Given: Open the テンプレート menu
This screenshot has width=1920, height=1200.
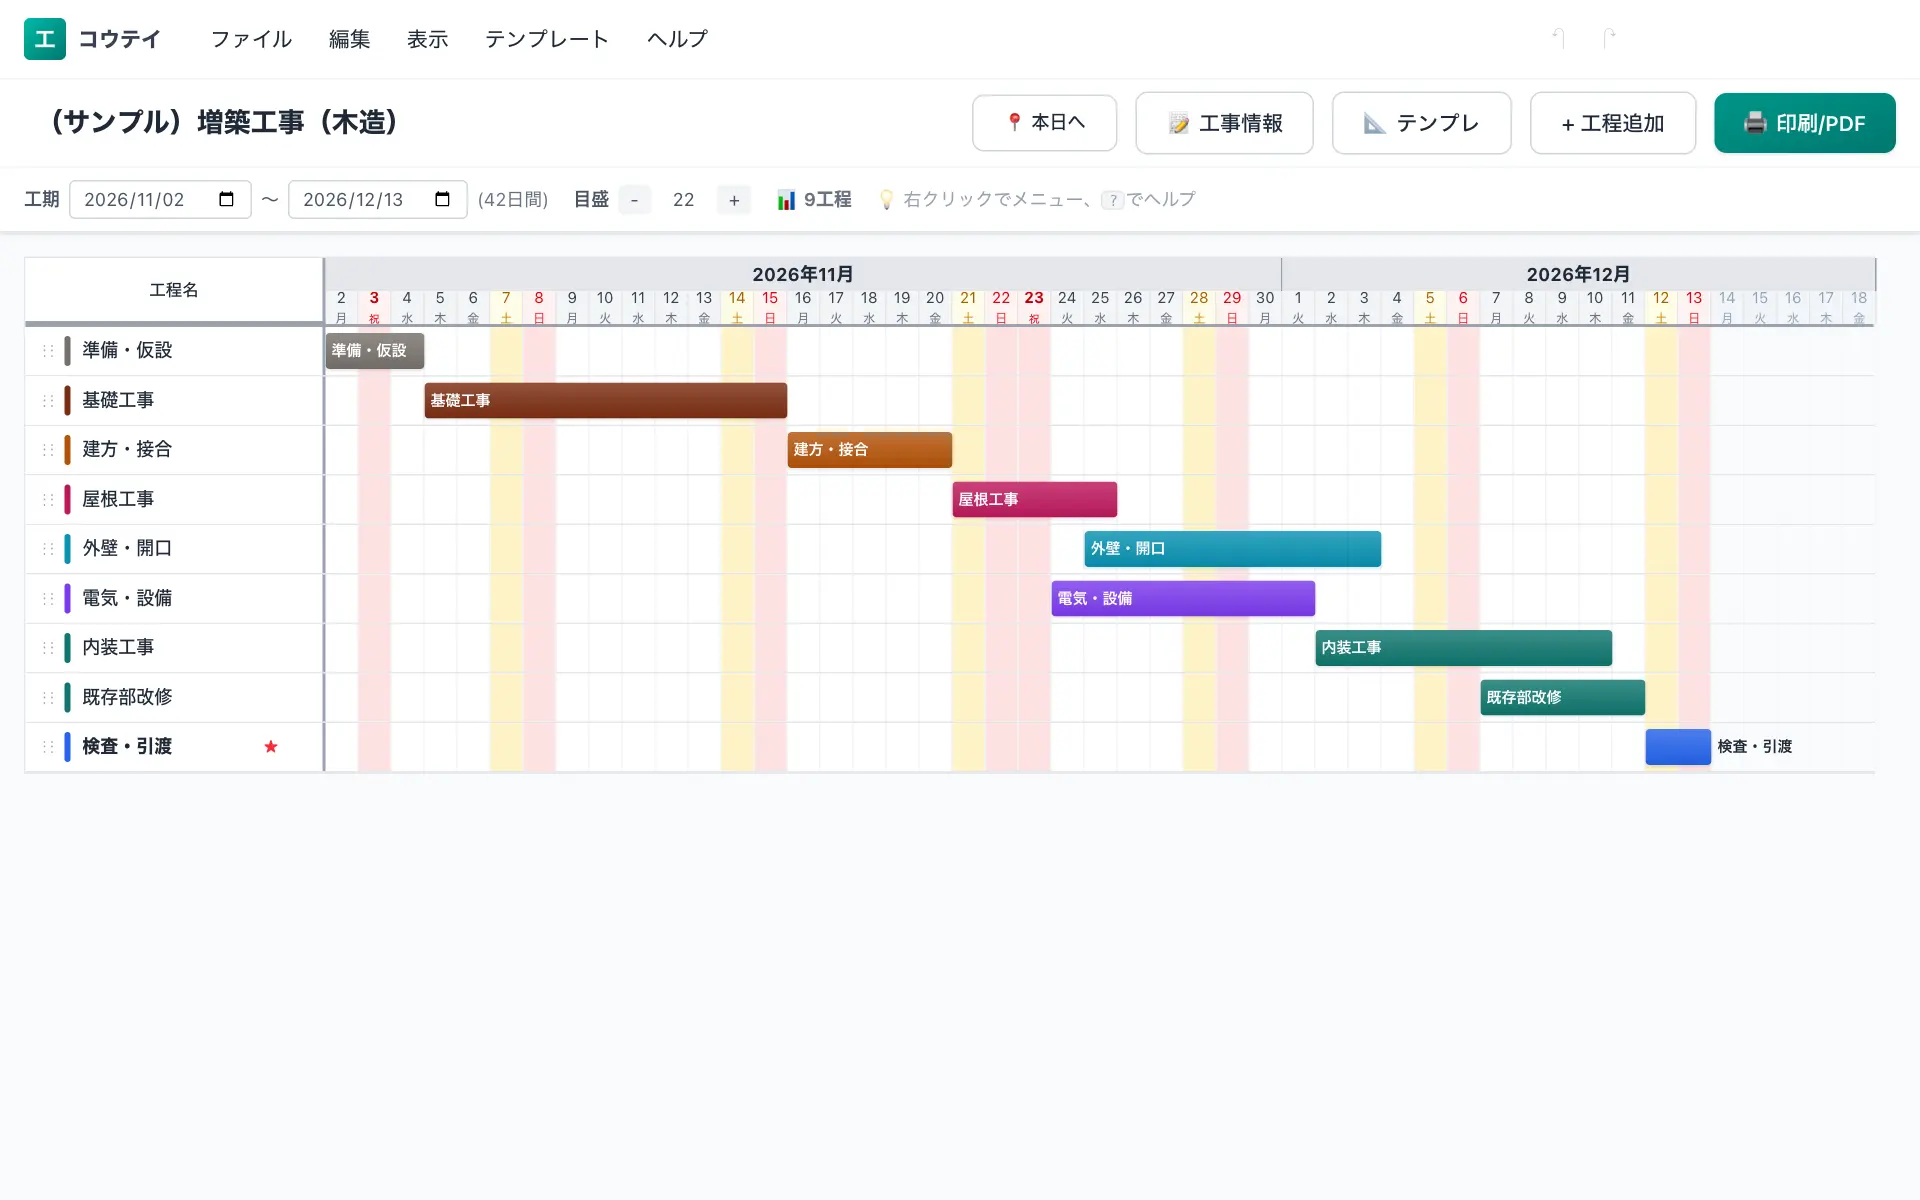Looking at the screenshot, I should pyautogui.click(x=547, y=39).
